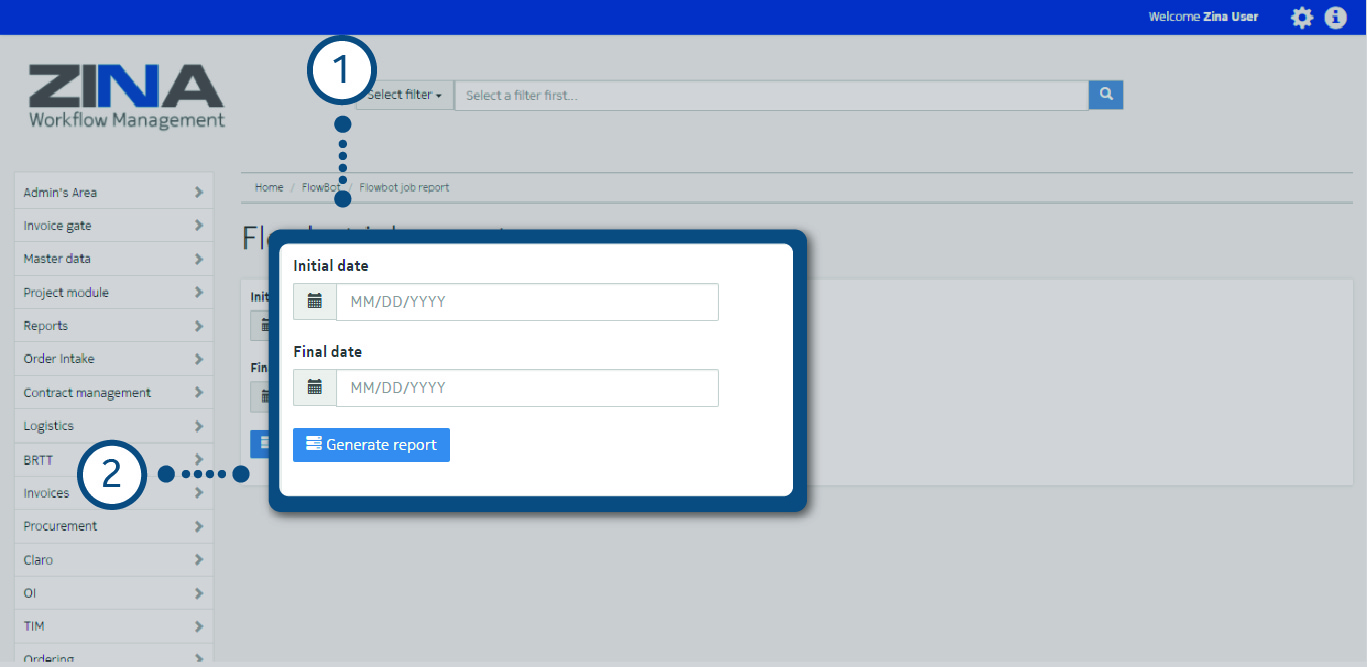Open calendar picker for Final date
Screen dimensions: 1367x667
(x=315, y=388)
